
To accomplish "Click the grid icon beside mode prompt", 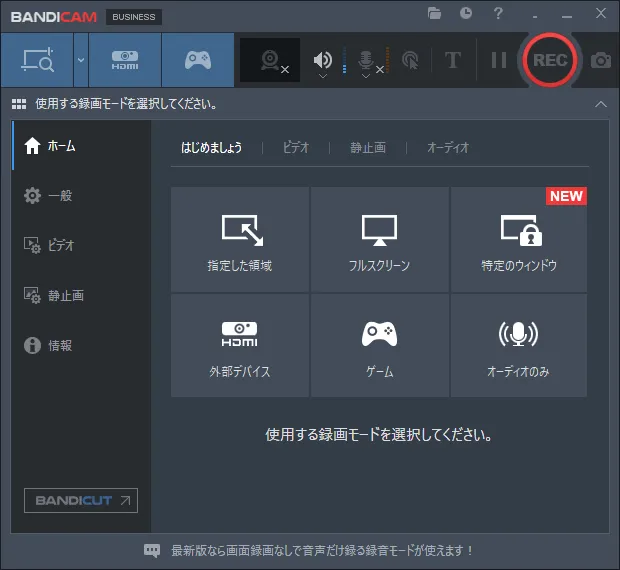I will tap(19, 104).
